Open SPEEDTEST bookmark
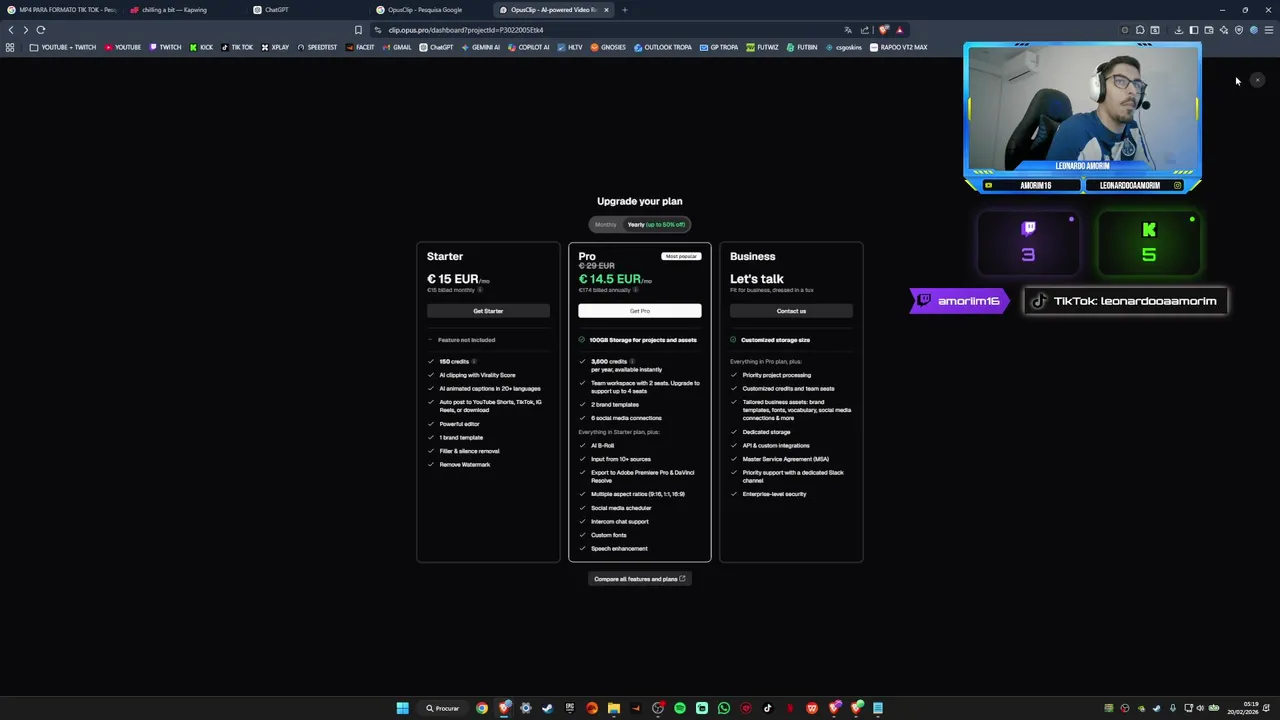Viewport: 1280px width, 720px height. pos(317,47)
